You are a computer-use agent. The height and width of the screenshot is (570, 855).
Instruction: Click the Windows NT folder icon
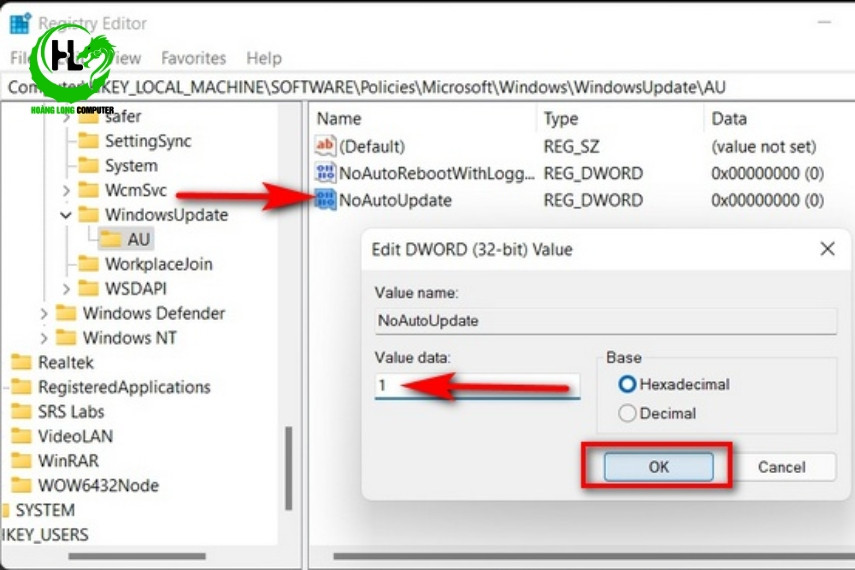(x=66, y=337)
